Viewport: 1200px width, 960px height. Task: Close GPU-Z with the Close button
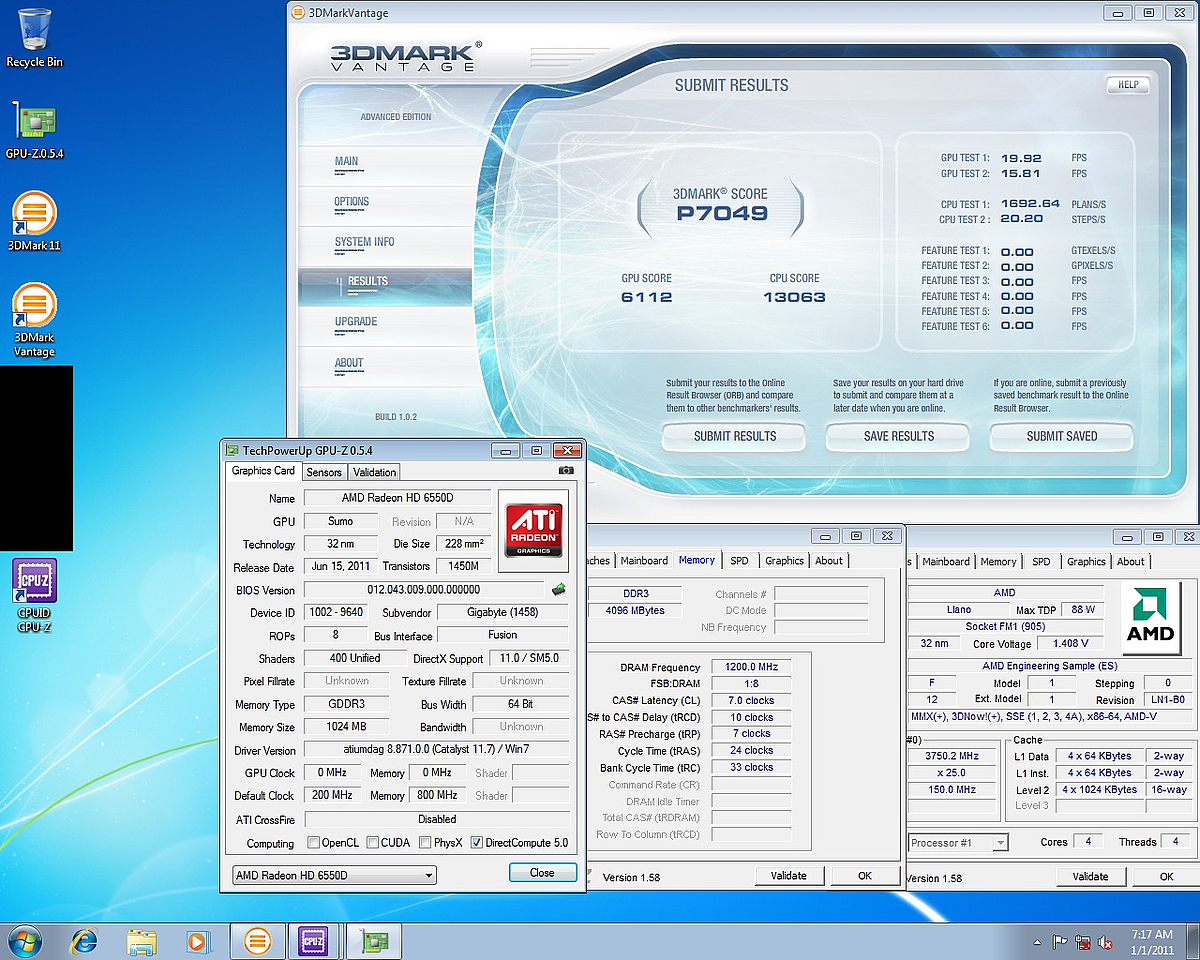[x=542, y=873]
